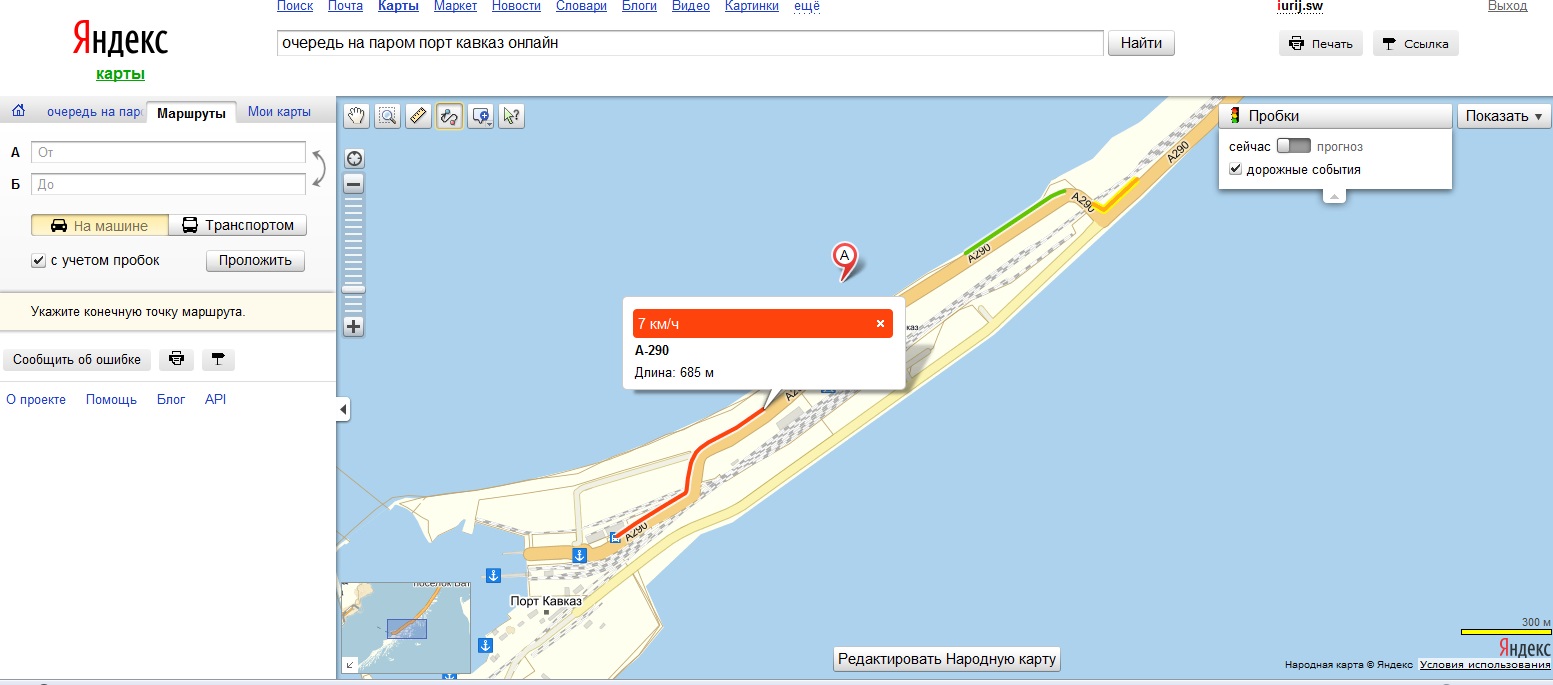
Task: Expand the ещё menu
Action: 806,6
